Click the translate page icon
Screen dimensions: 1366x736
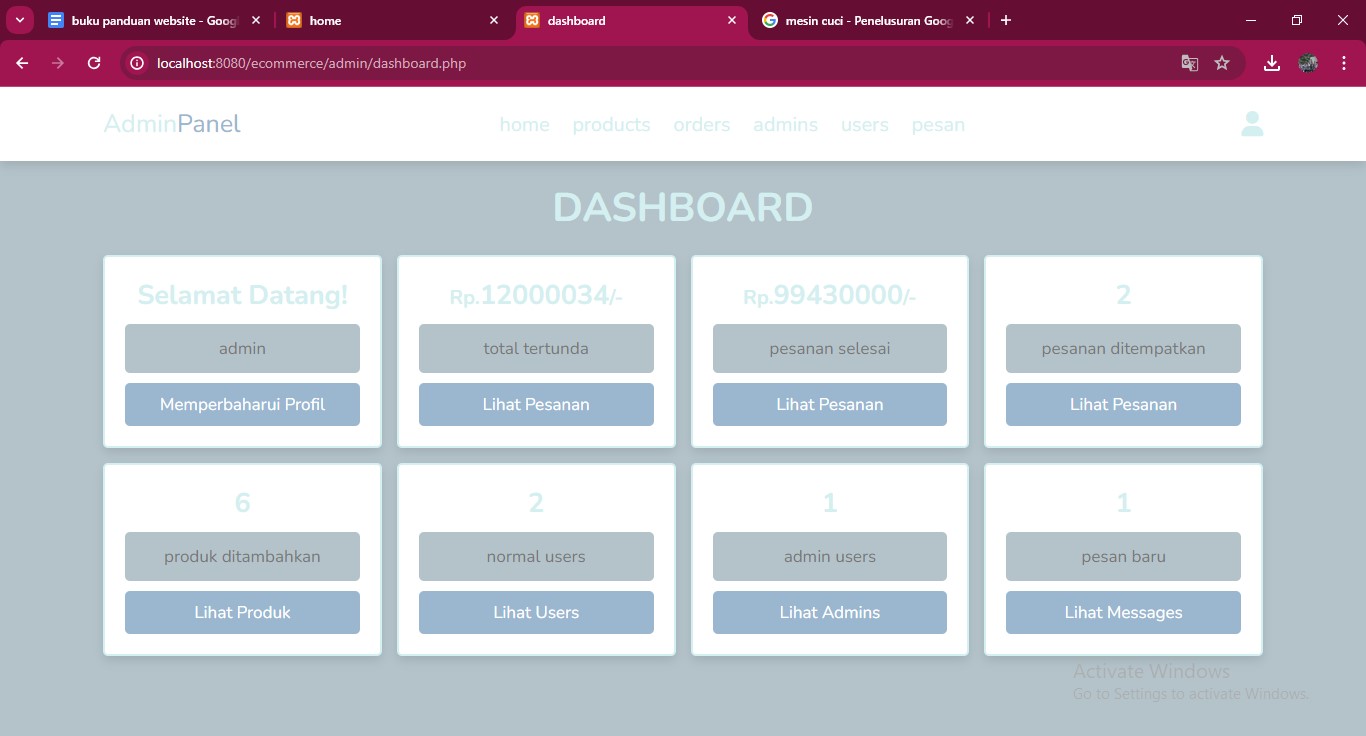point(1189,63)
